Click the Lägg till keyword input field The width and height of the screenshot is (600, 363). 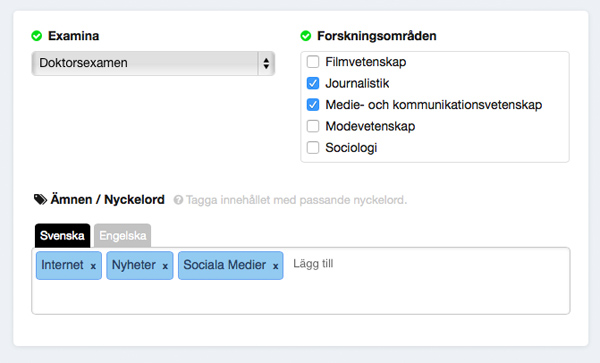[x=427, y=264]
